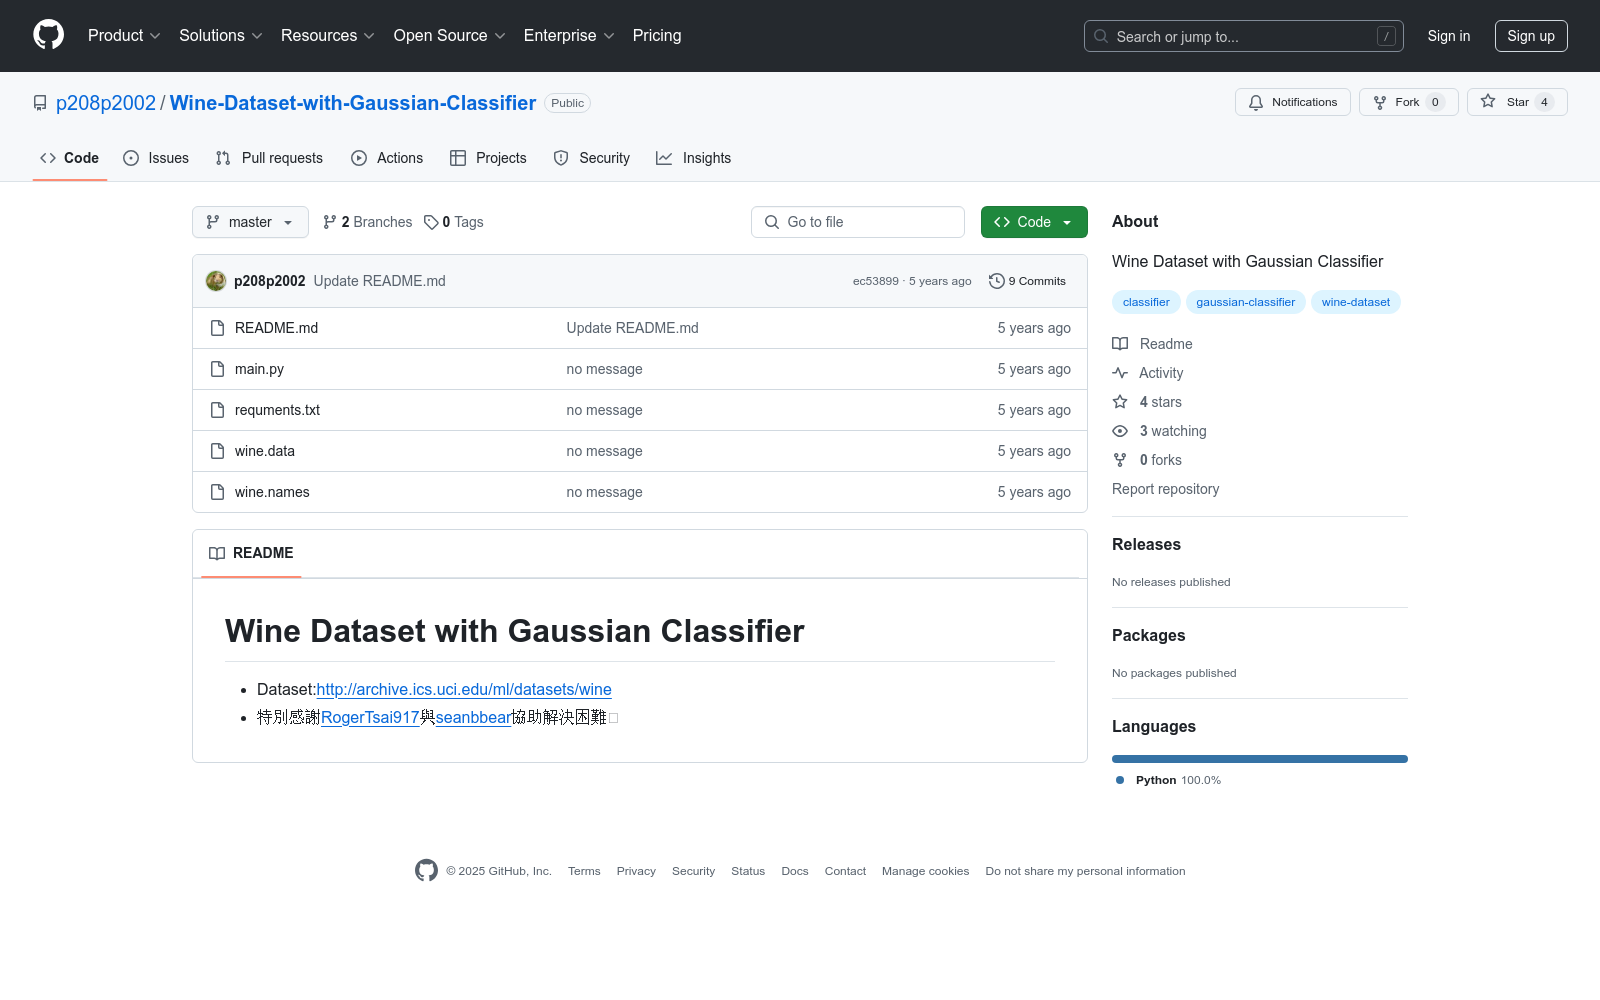Screen dimensions: 1600x1000
Task: Click the commit history clock icon
Action: click(996, 281)
